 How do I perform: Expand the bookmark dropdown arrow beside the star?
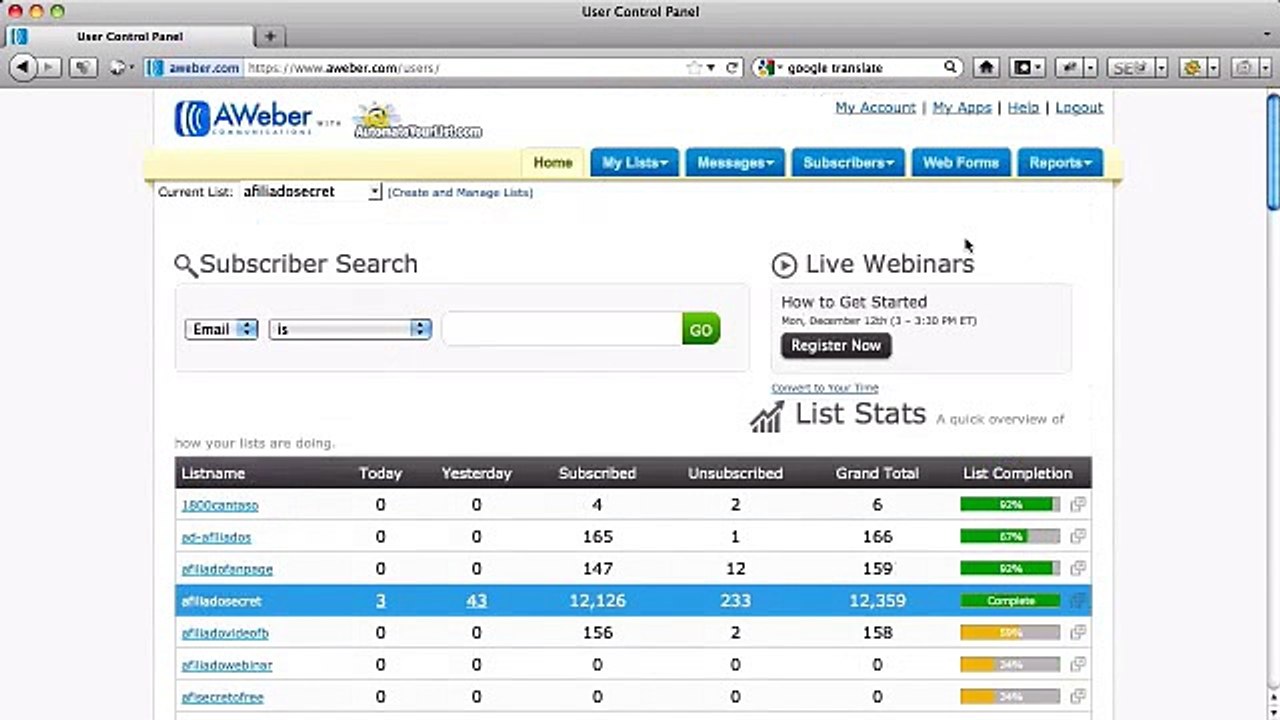pos(711,68)
